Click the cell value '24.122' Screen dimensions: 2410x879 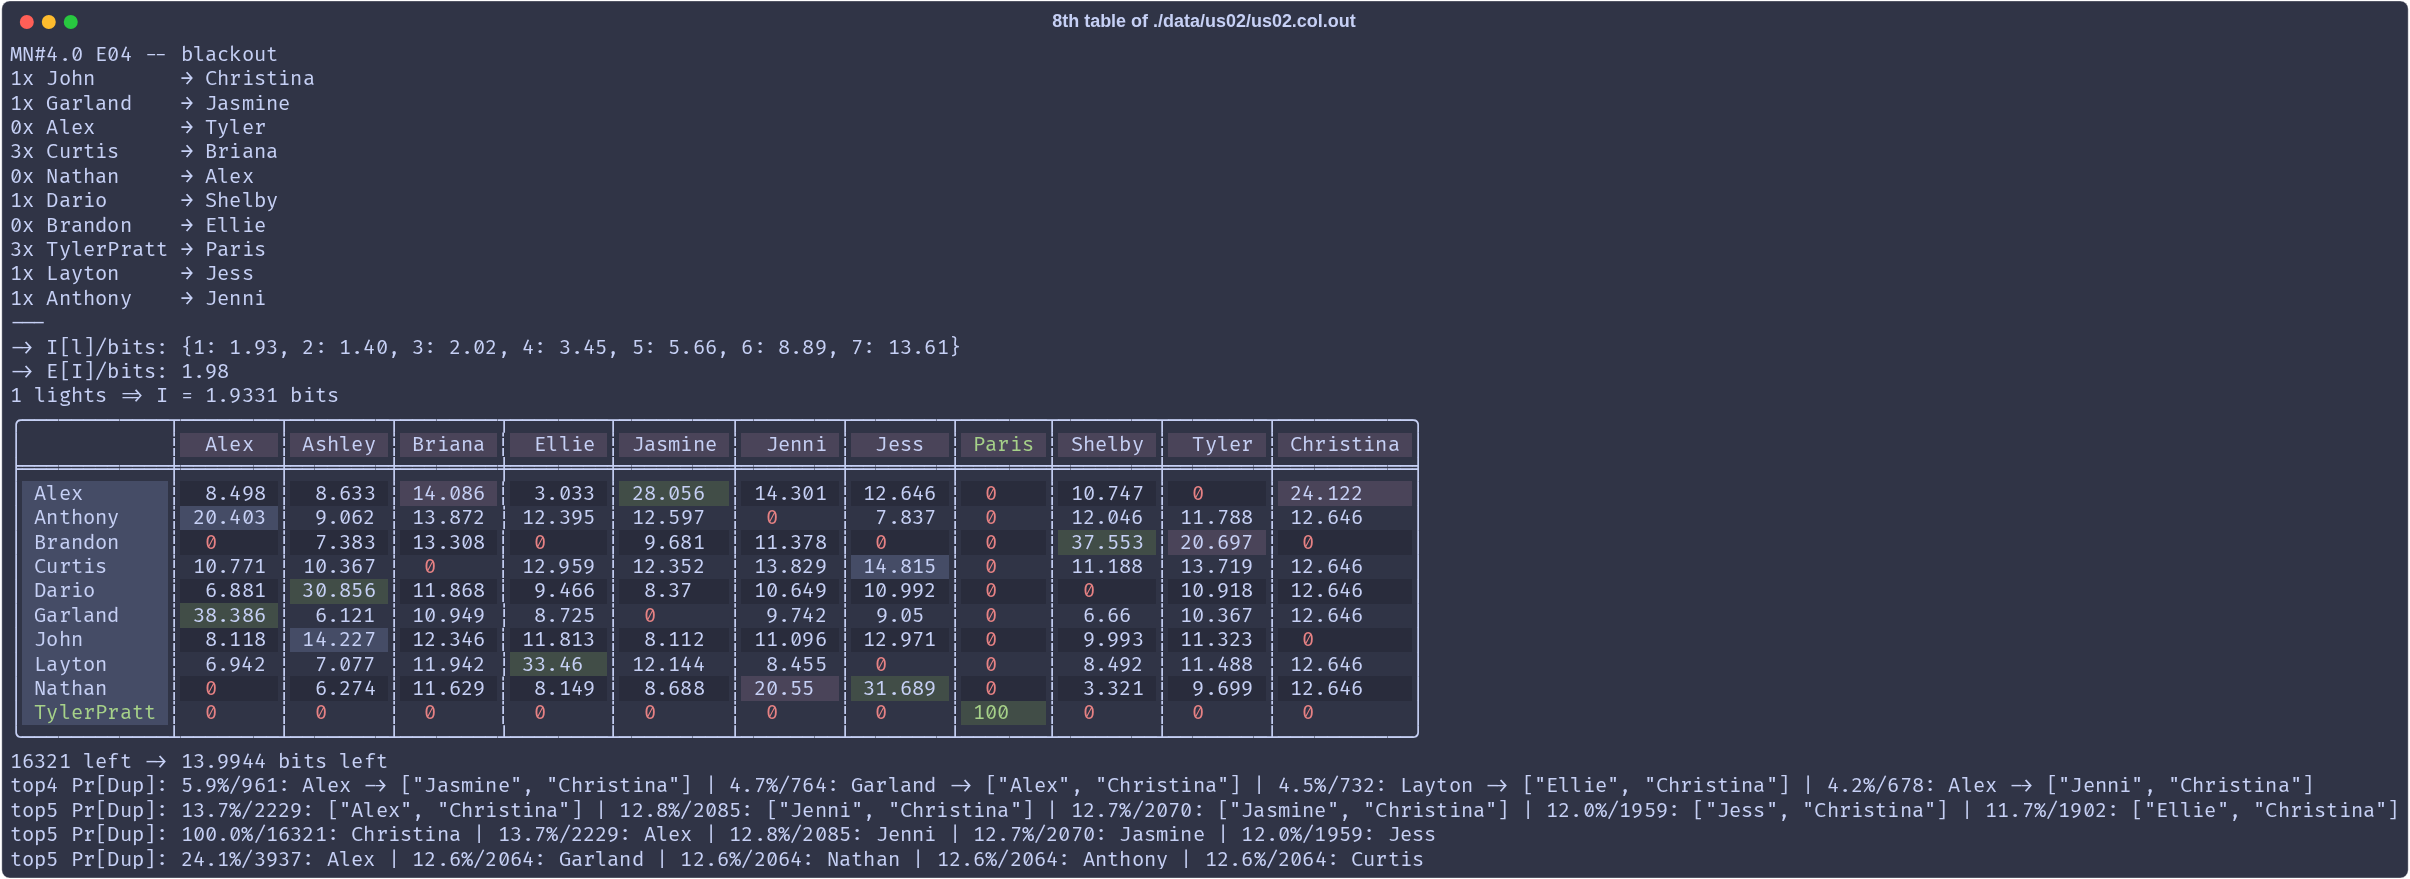tap(1345, 493)
